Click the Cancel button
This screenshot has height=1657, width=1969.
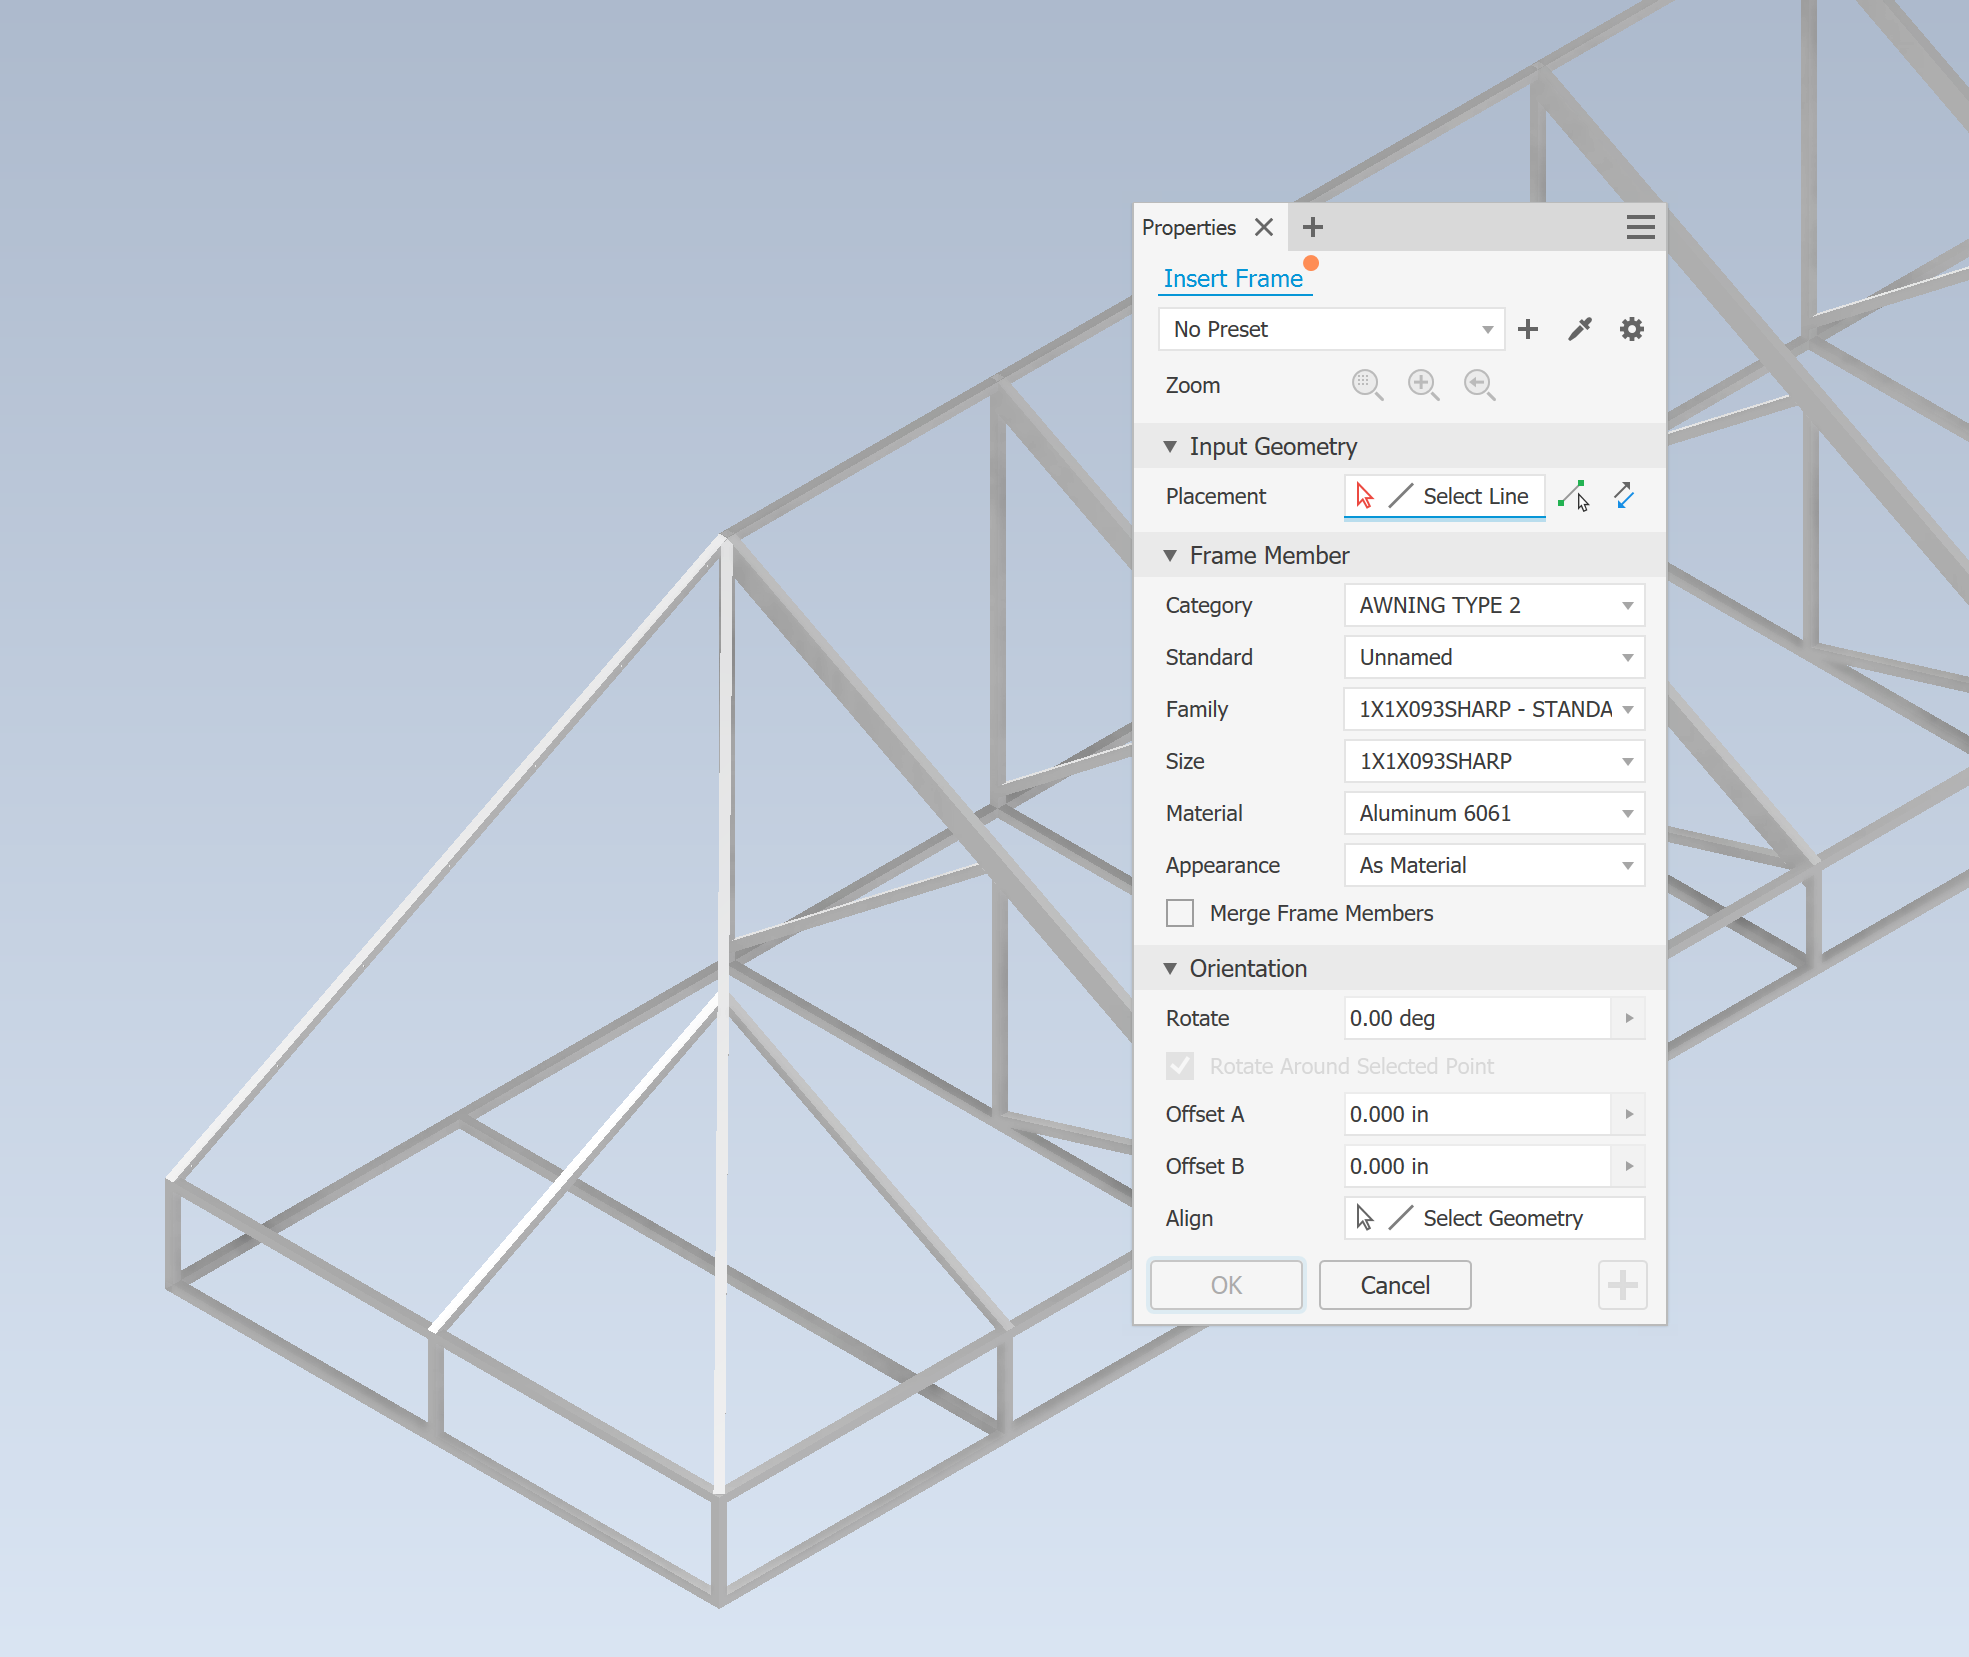click(x=1394, y=1285)
